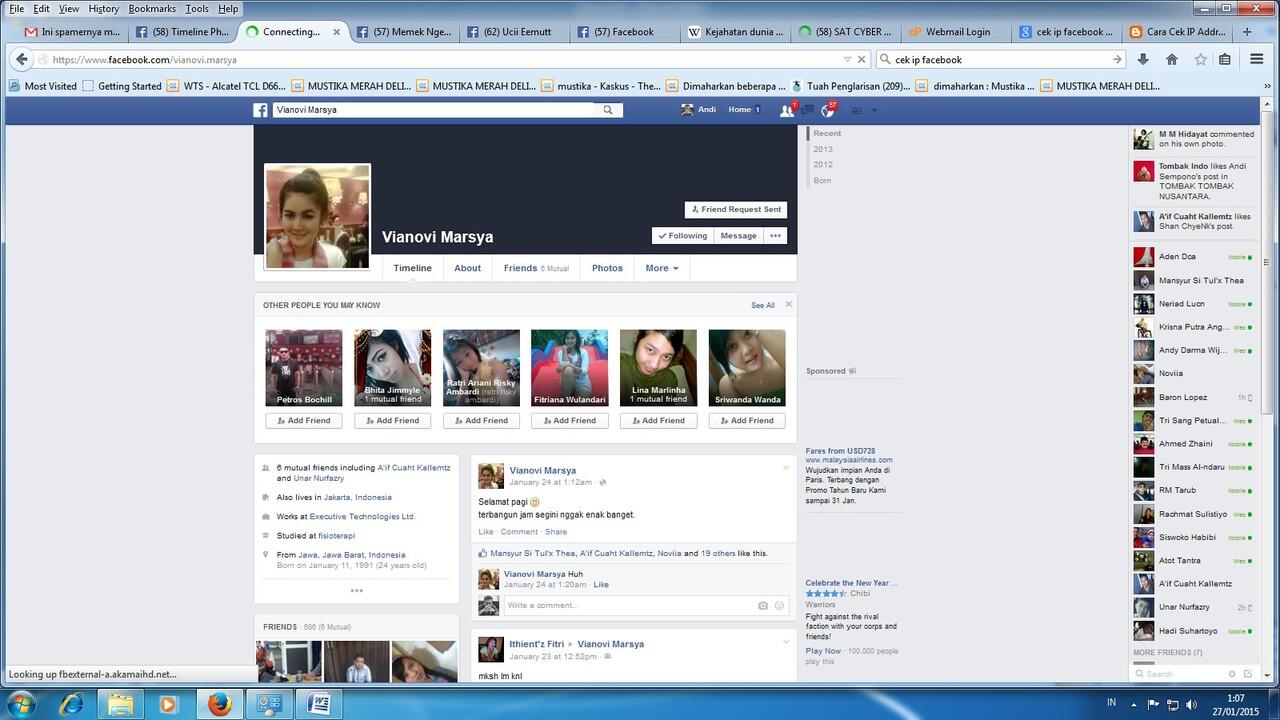This screenshot has height=720, width=1280.
Task: Open chat with Baron Lopez
Action: [x=1193, y=397]
